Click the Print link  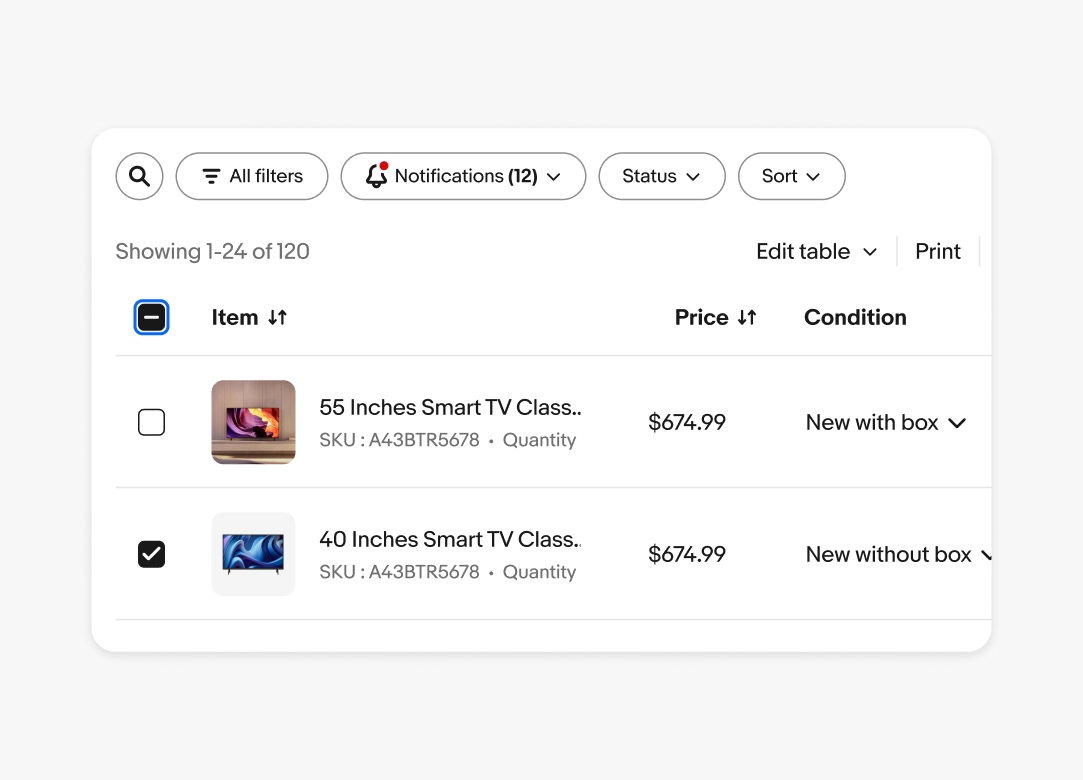[x=937, y=251]
